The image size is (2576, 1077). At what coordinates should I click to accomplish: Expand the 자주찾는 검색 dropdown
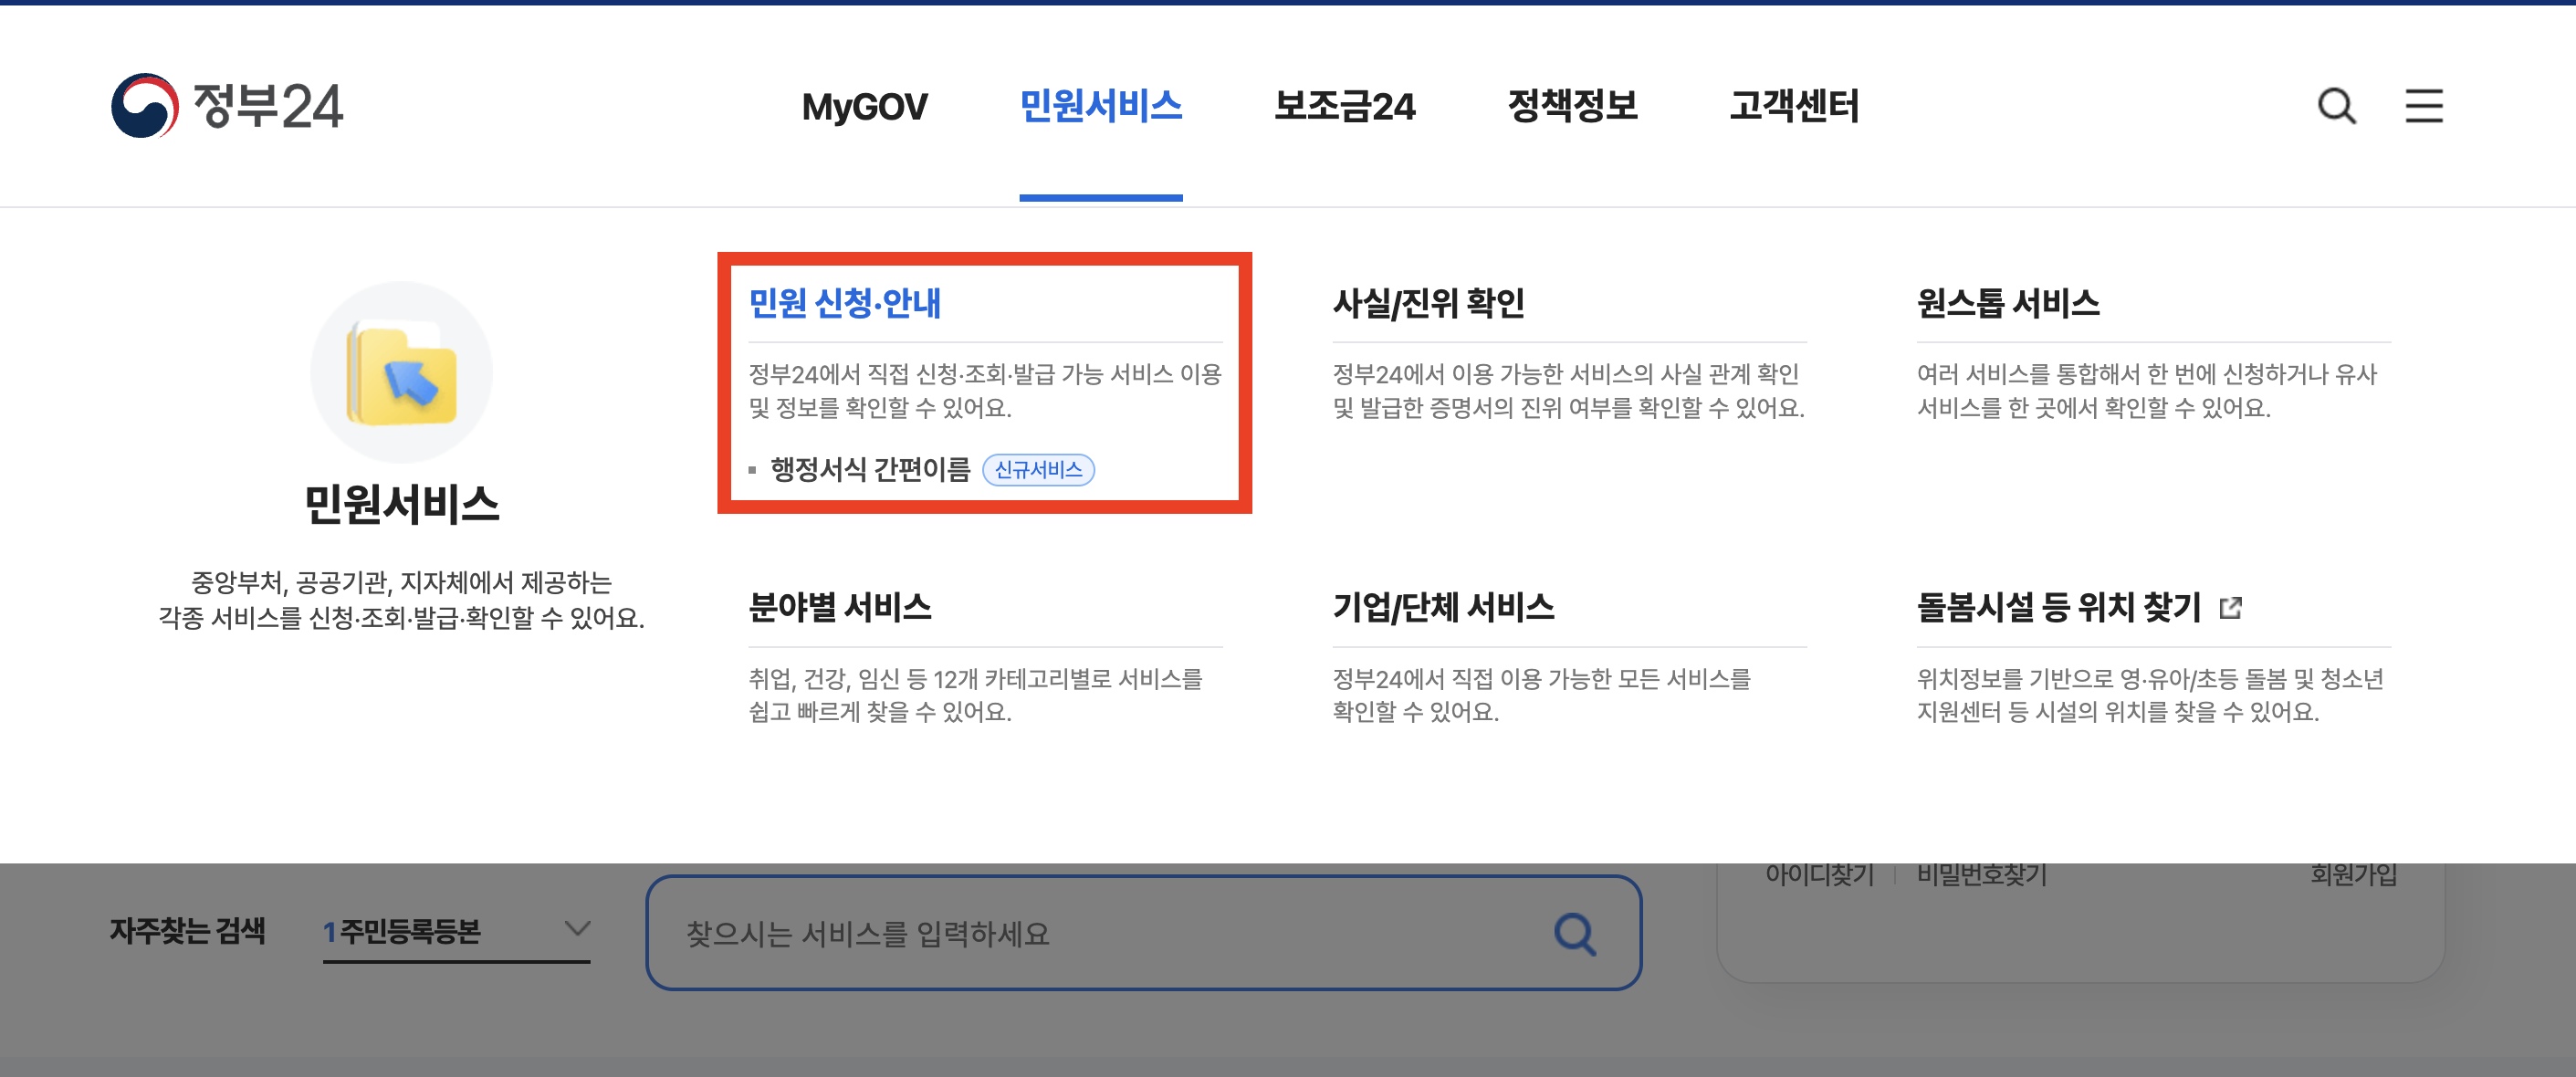(x=453, y=932)
